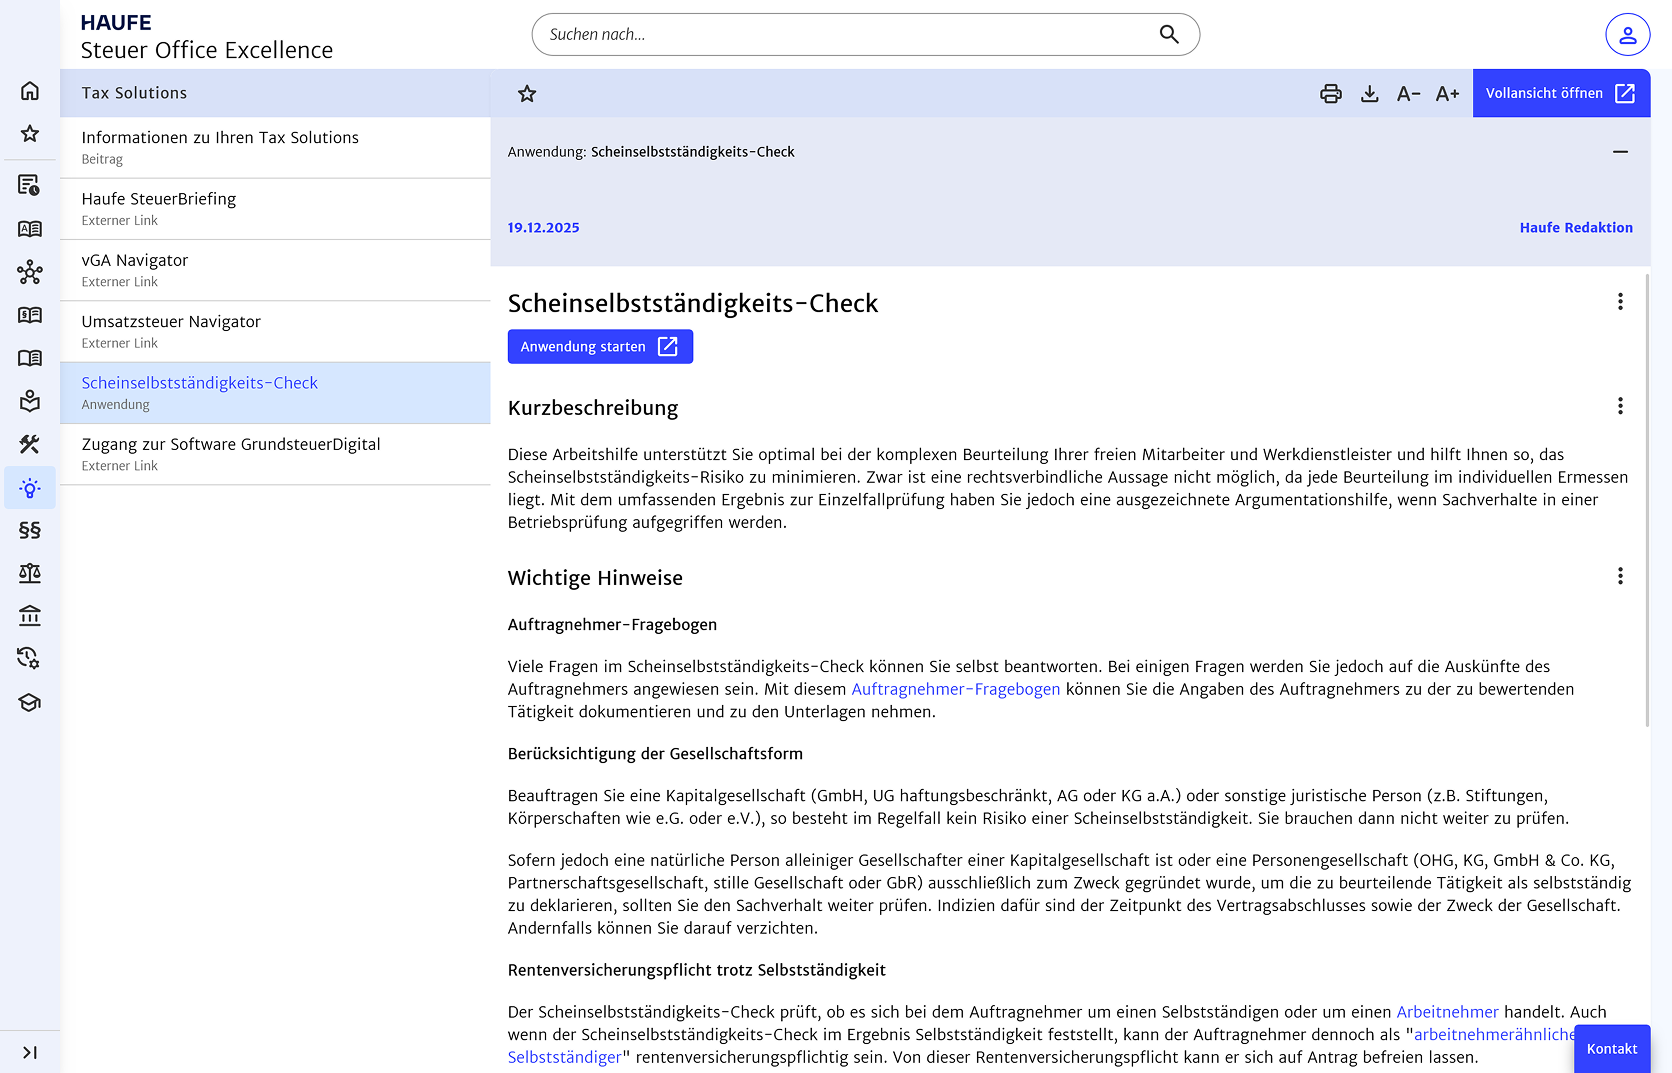Open 'vGA Navigator' list entry
The image size is (1672, 1073).
[275, 270]
